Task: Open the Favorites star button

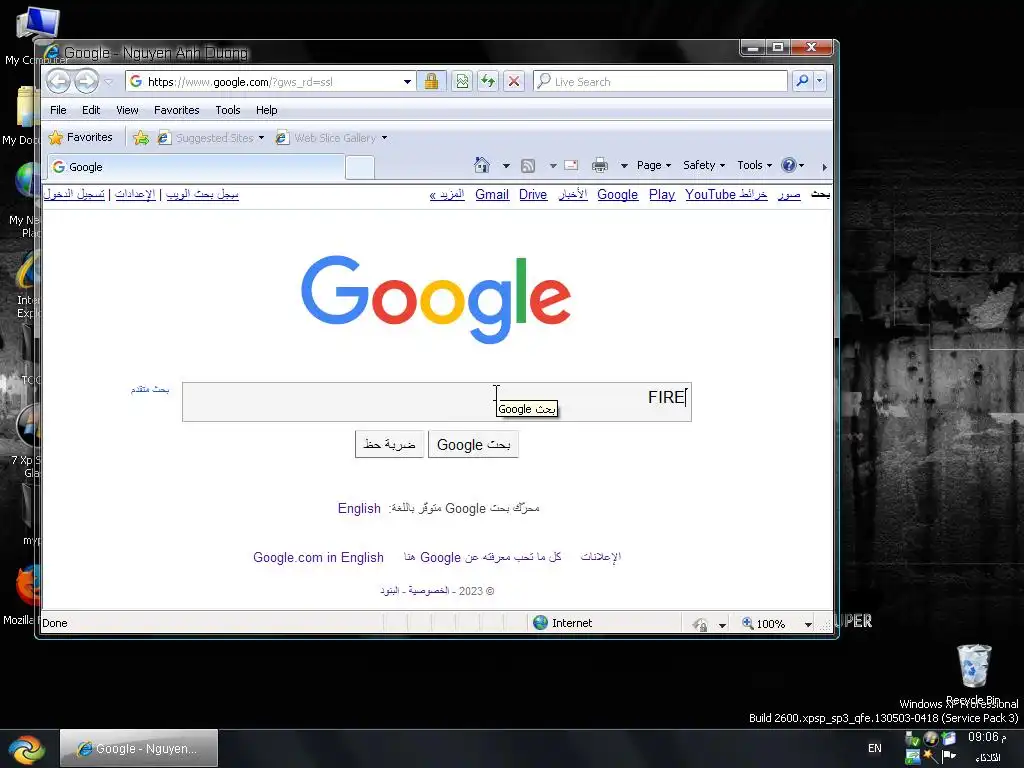Action: tap(80, 137)
